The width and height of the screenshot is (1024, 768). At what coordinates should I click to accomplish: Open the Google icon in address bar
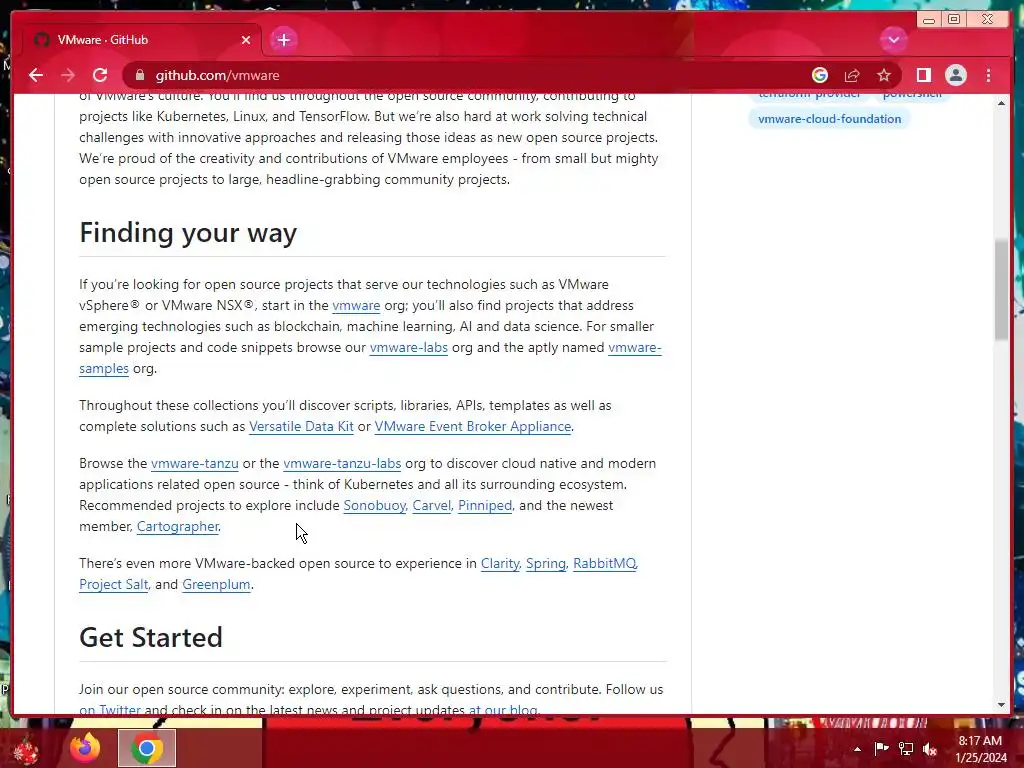pyautogui.click(x=820, y=75)
